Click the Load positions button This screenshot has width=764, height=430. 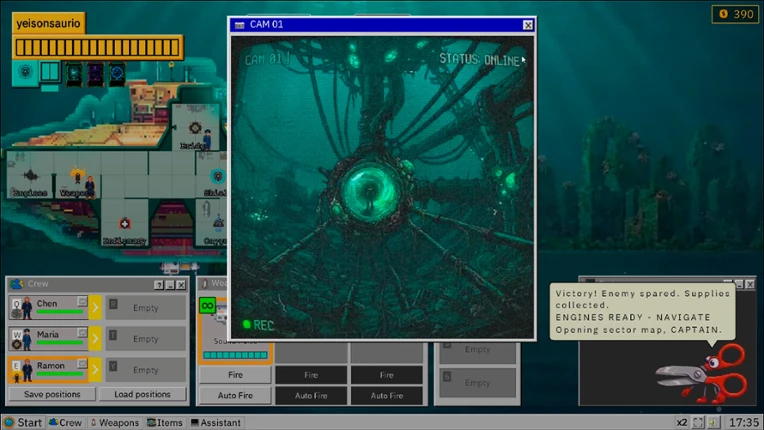[142, 394]
